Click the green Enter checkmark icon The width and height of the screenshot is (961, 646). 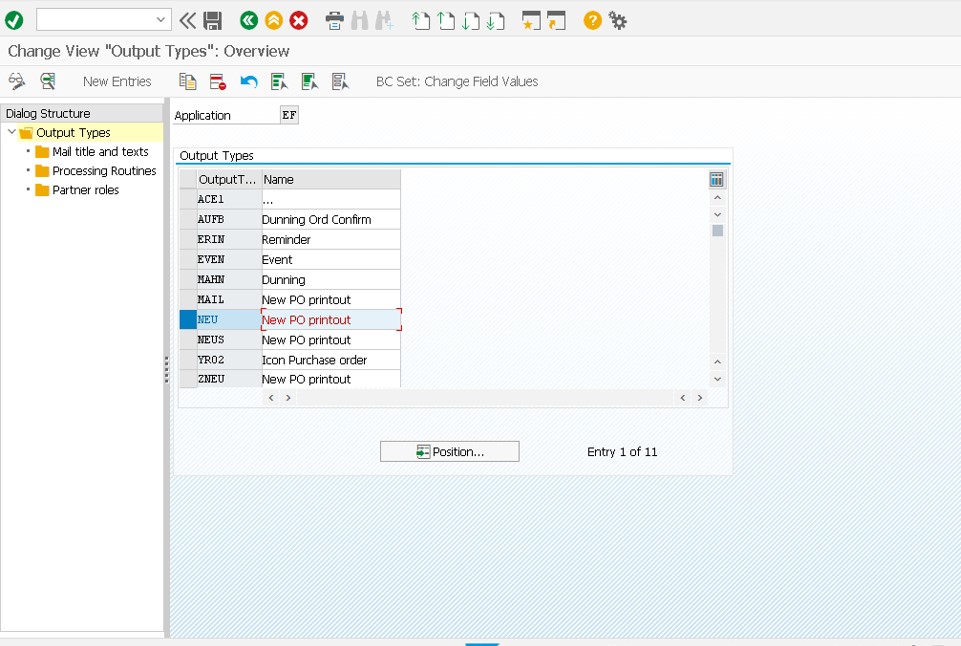pos(14,21)
